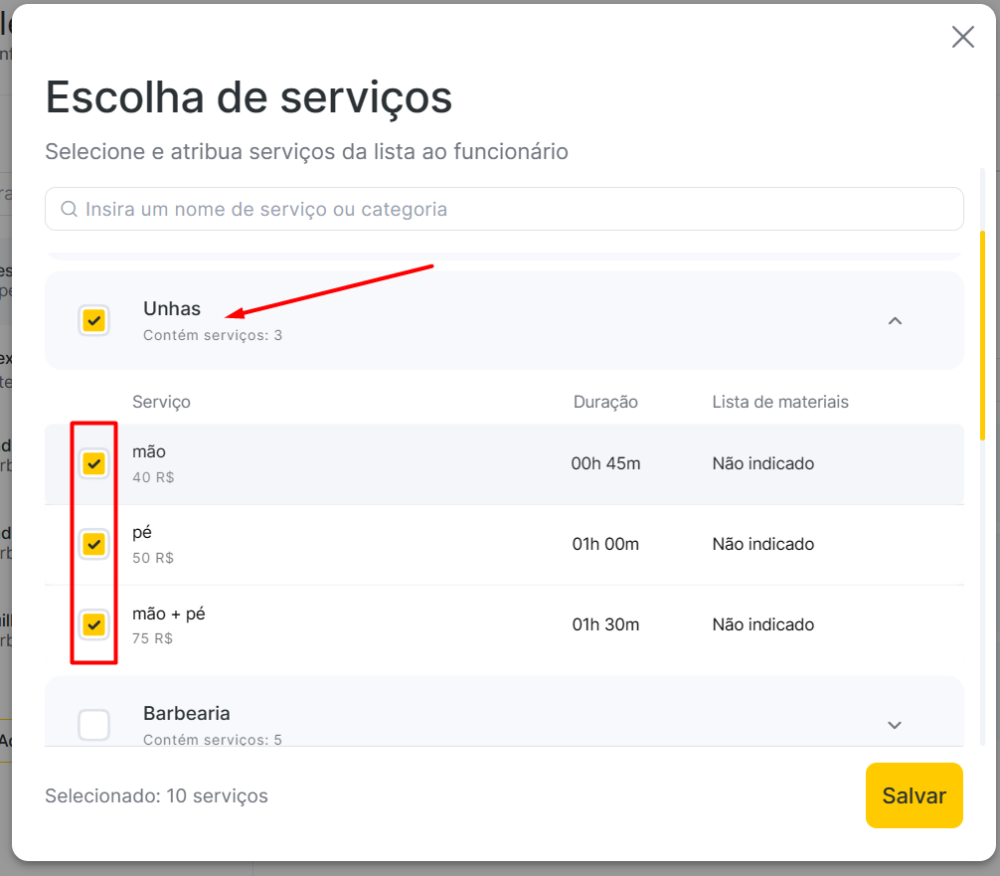Close the Escolha de serviços dialog
Screen dimensions: 1000x876
click(x=962, y=37)
